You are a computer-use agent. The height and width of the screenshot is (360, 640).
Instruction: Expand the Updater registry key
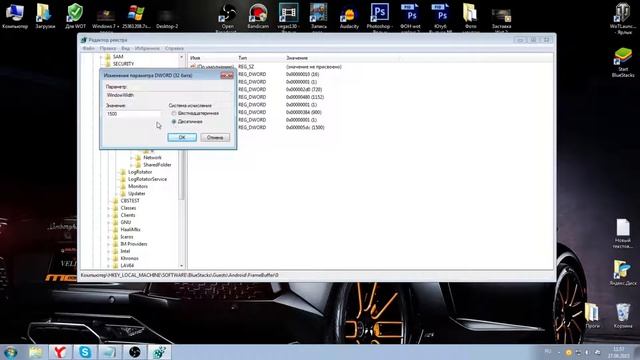[116, 193]
